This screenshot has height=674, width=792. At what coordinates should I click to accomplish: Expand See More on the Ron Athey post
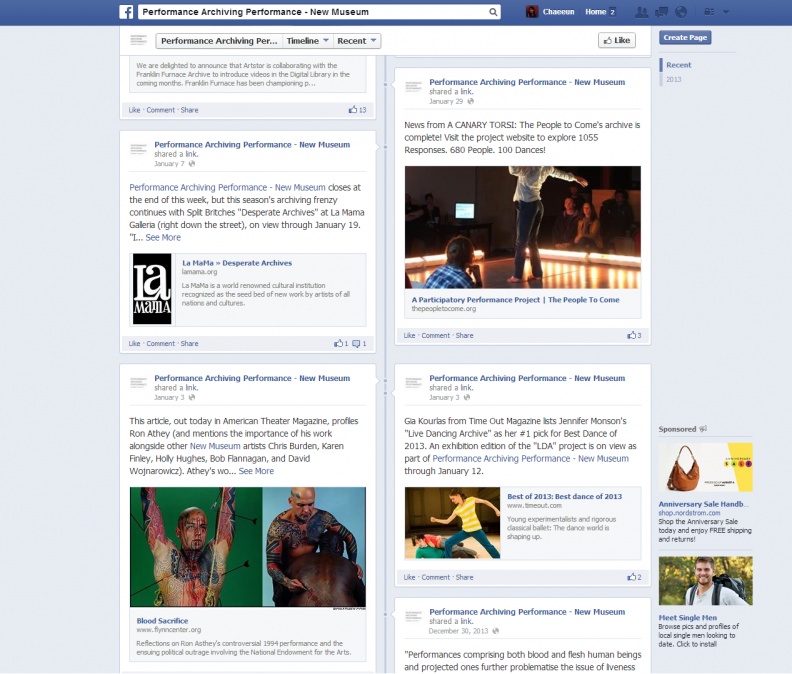coord(256,471)
